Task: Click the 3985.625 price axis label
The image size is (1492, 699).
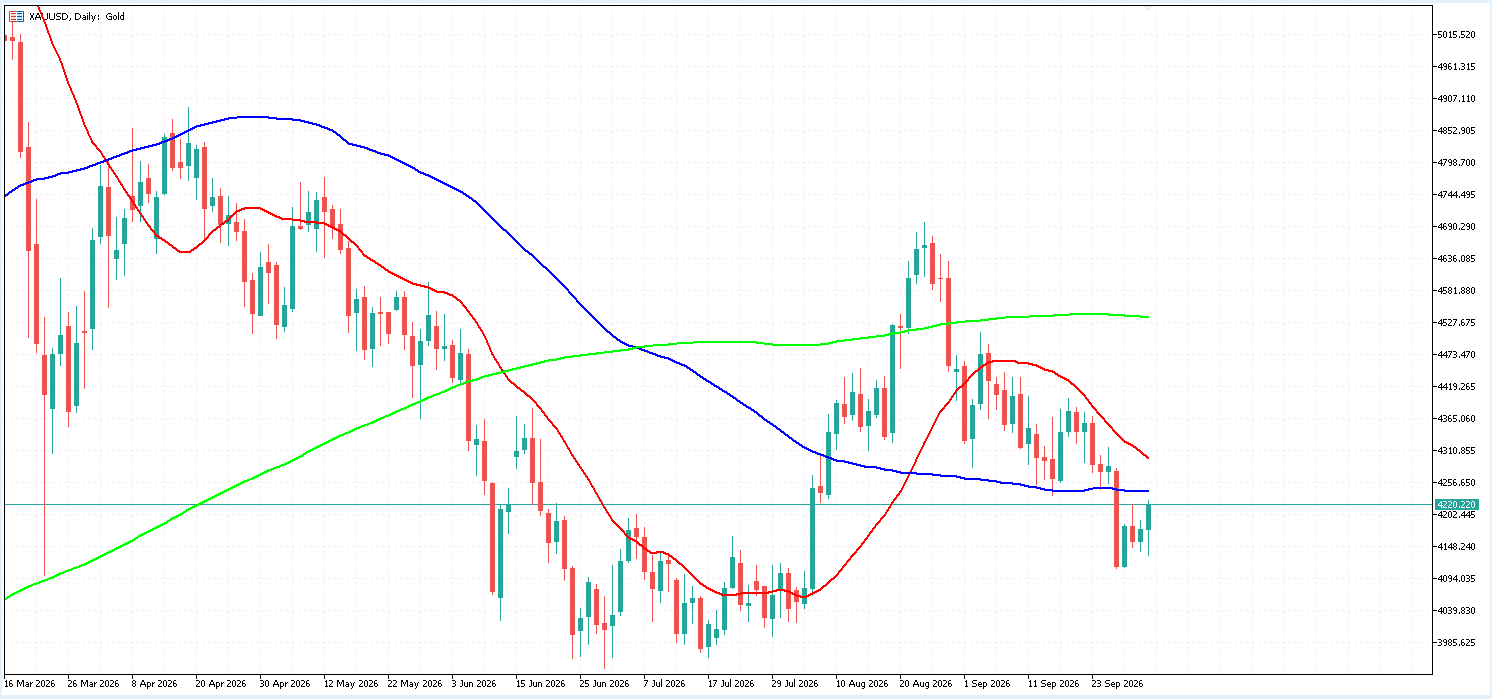Action: (1456, 643)
